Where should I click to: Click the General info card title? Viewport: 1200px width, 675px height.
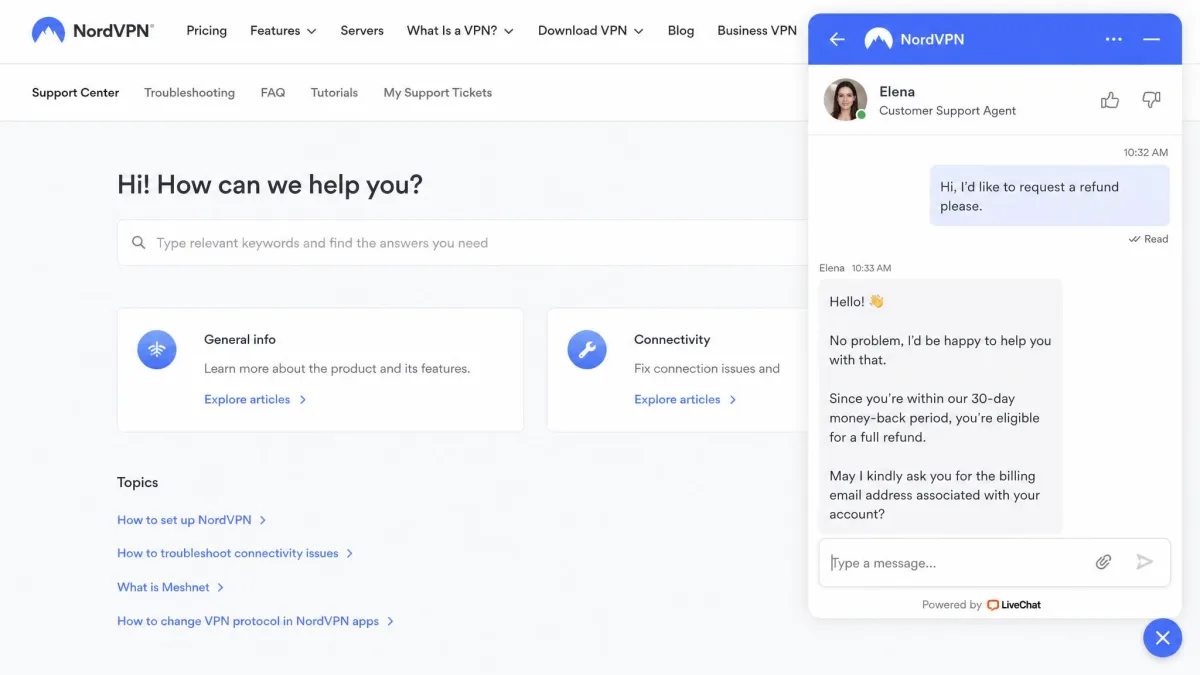click(x=240, y=340)
